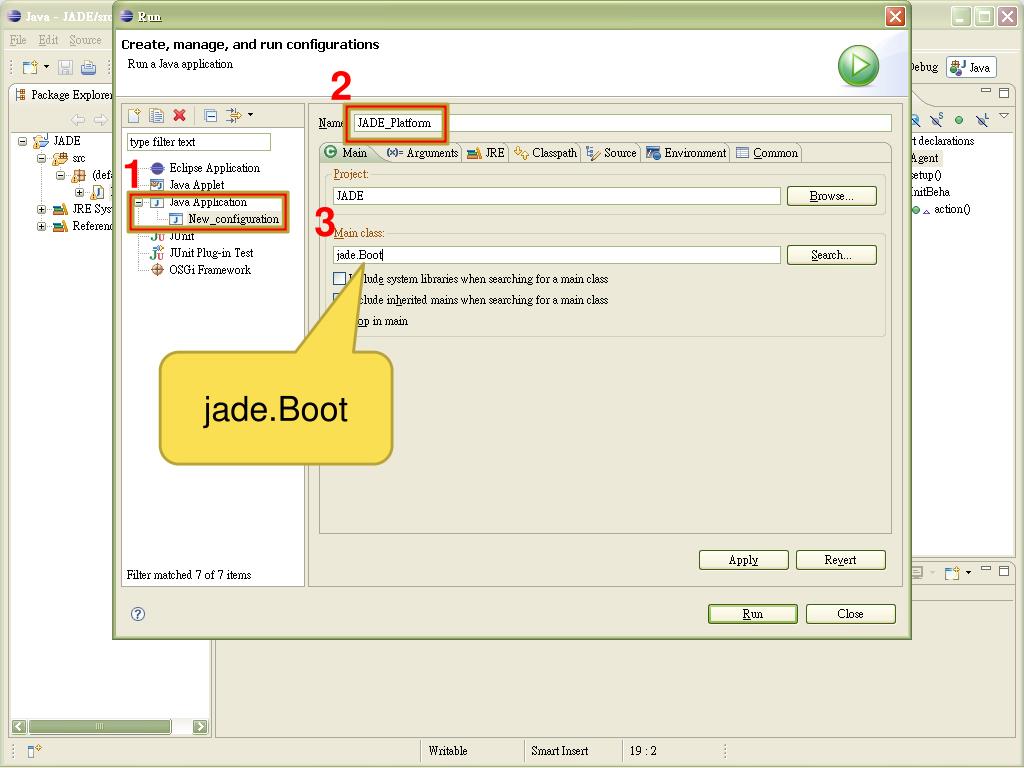Switch to the JRE tab
1024x768 pixels.
486,153
